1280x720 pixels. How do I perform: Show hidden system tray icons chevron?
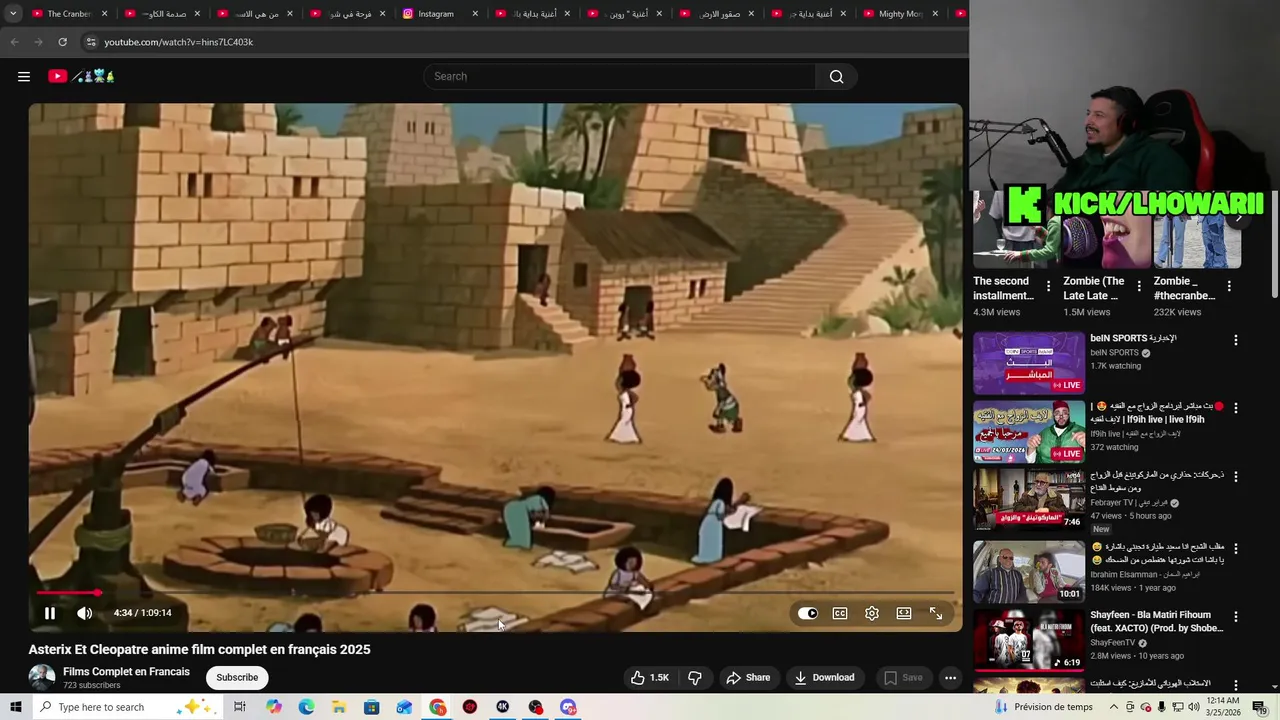point(1114,707)
